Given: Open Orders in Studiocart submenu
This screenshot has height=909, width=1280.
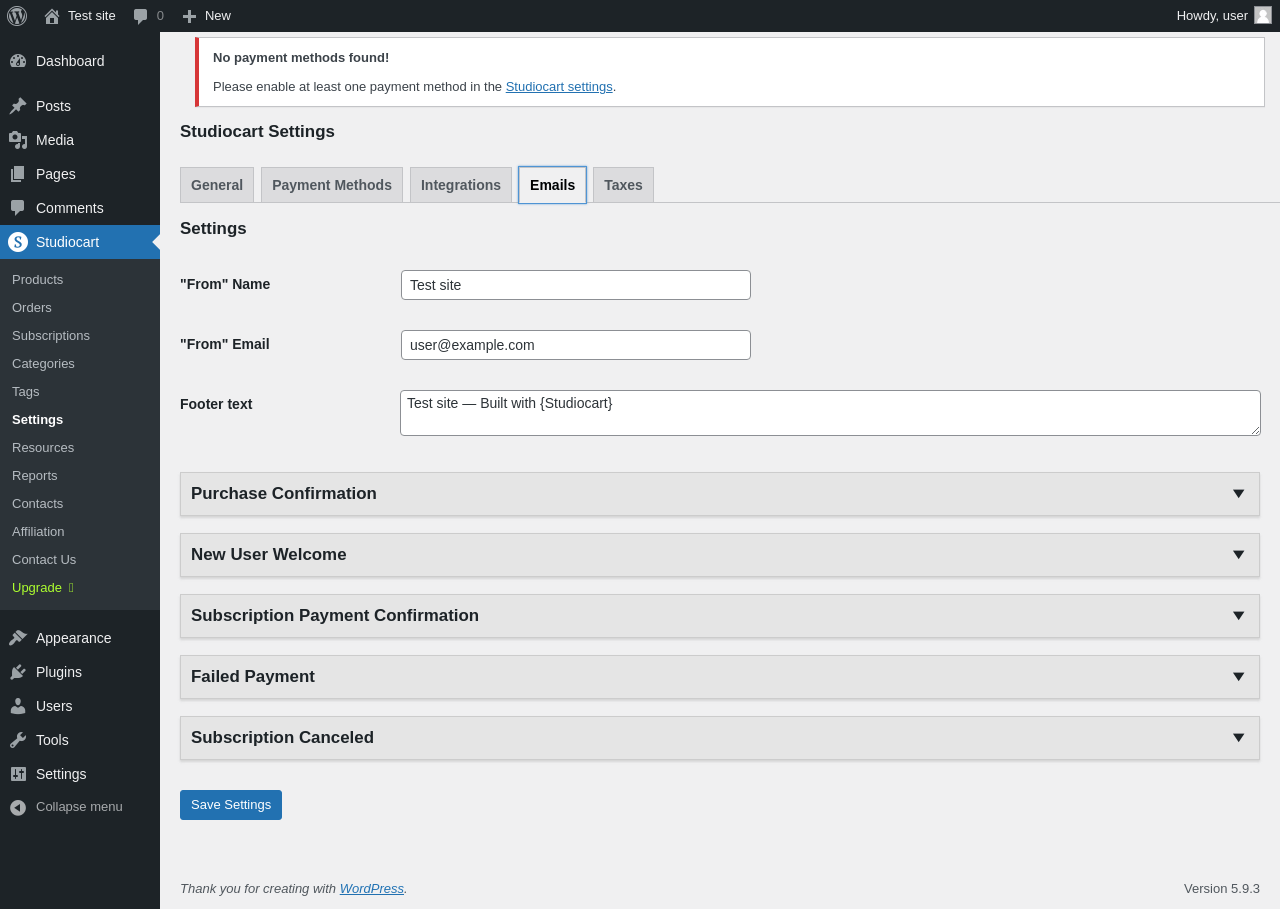Looking at the screenshot, I should [32, 308].
